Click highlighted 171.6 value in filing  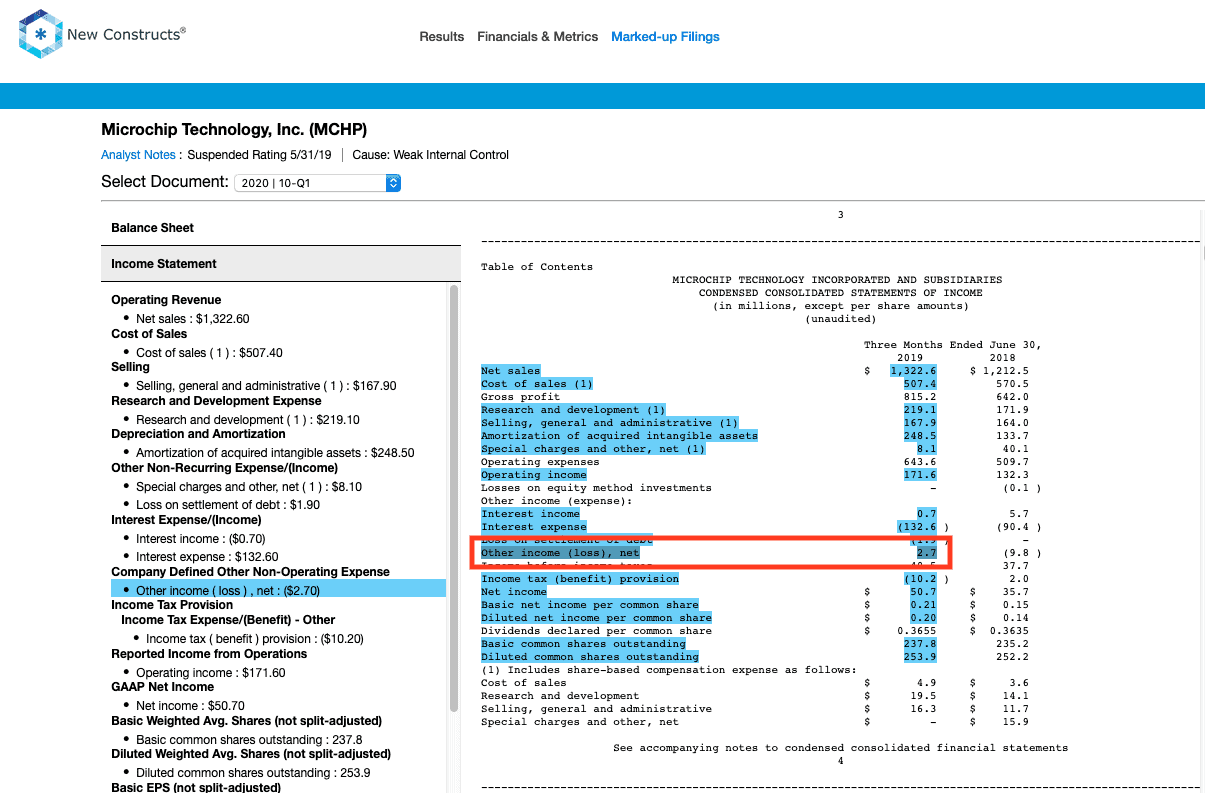(x=919, y=475)
